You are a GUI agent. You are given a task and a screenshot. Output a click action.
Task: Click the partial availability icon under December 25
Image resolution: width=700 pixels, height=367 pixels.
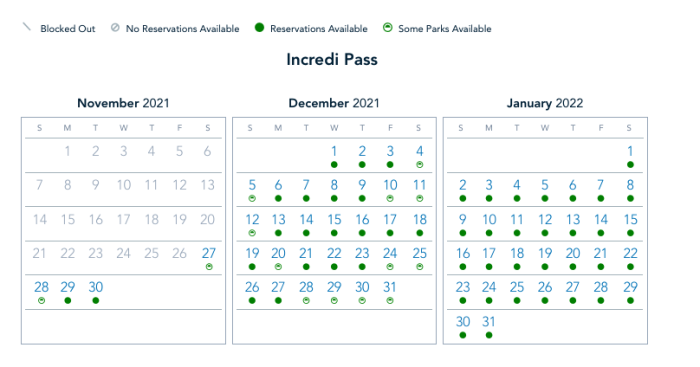420,267
